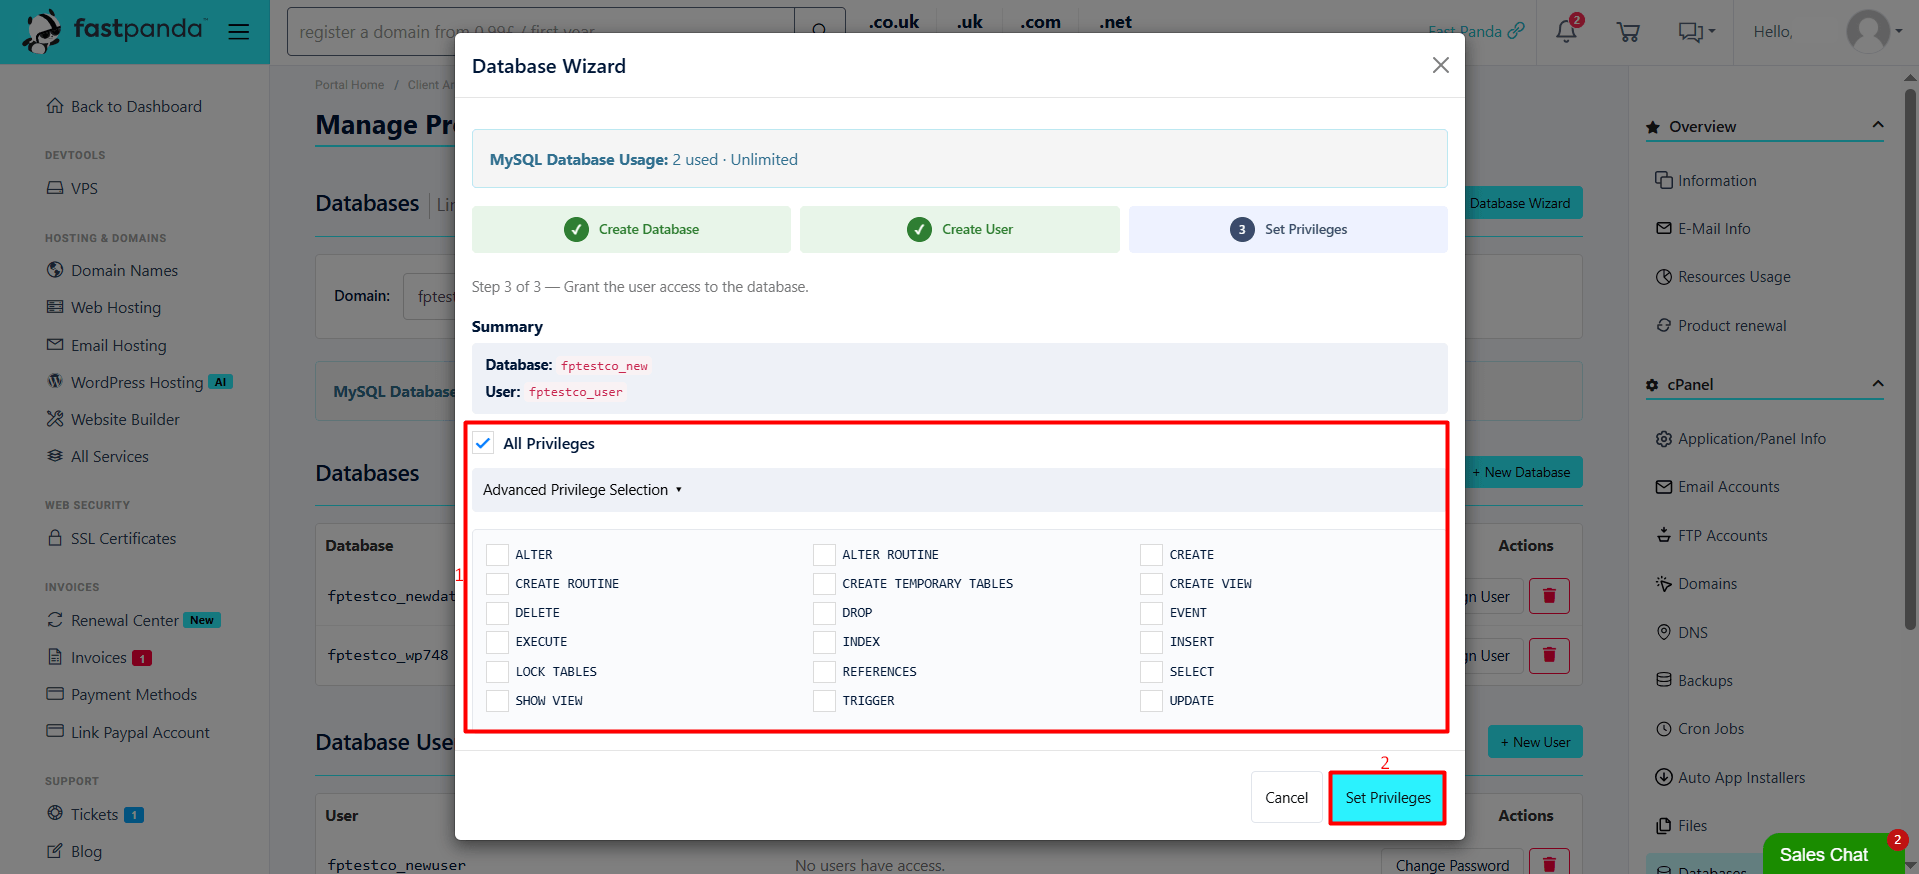1919x874 pixels.
Task: View the shopping cart
Action: click(x=1628, y=32)
